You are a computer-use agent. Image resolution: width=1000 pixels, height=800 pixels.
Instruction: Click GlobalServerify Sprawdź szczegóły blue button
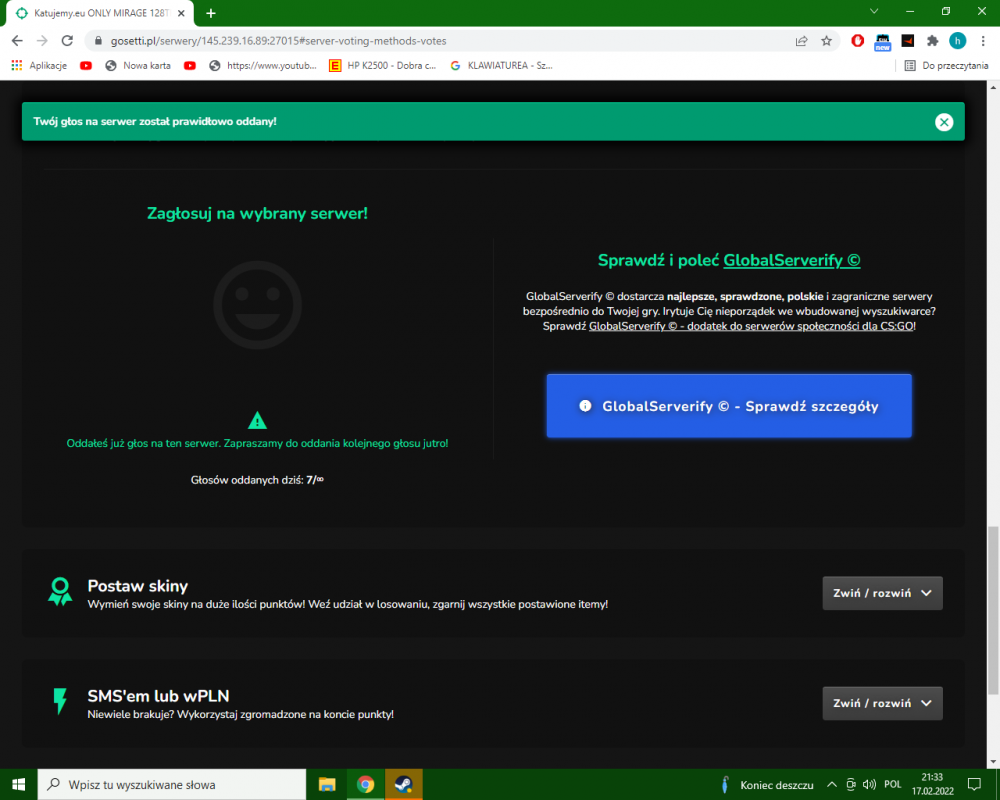click(x=729, y=406)
